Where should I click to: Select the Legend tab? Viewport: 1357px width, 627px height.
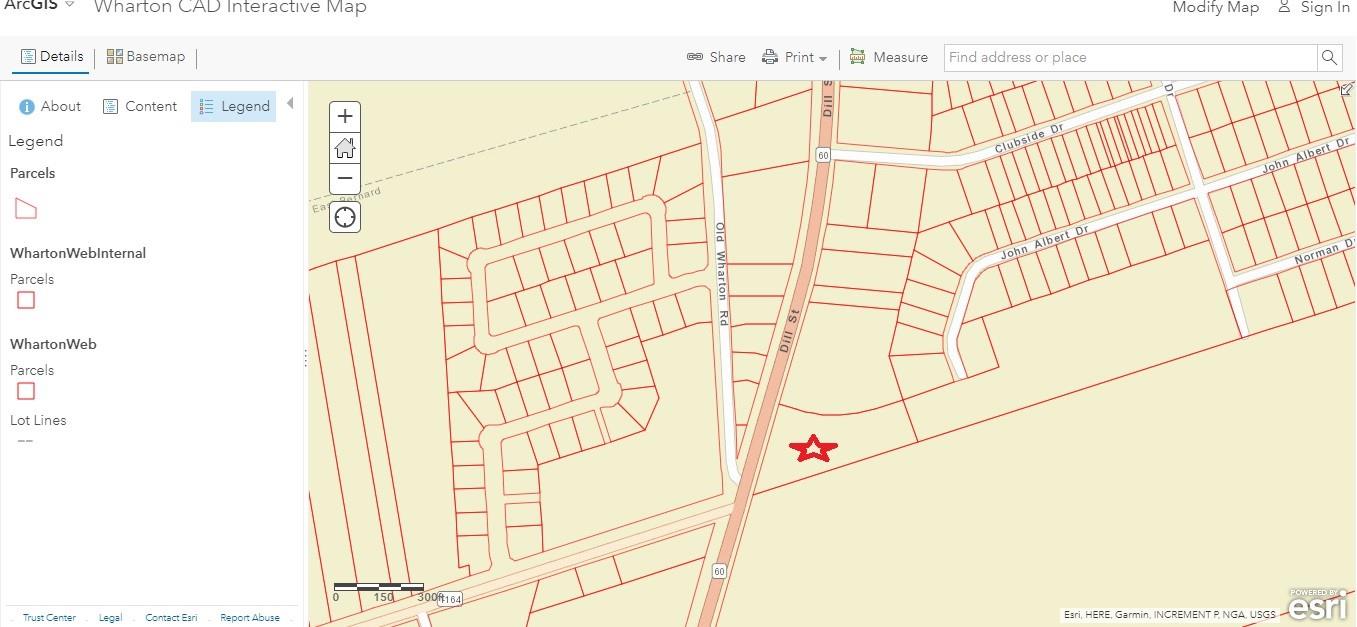[x=234, y=106]
